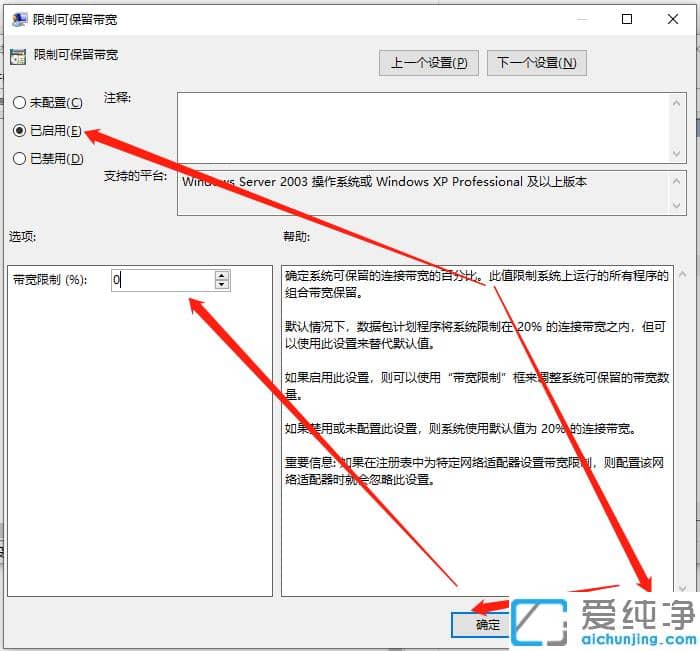Image resolution: width=700 pixels, height=651 pixels.
Task: Click the policy icon beside 限制可保留带宽 heading
Action: pyautogui.click(x=18, y=57)
